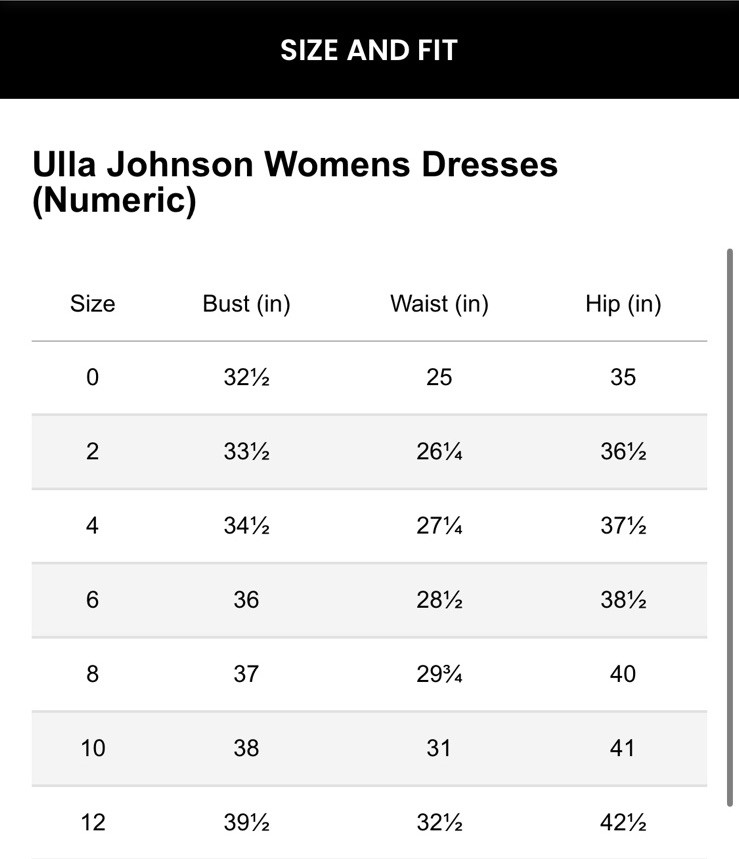Click the size 4 row label
The height and width of the screenshot is (859, 739).
(x=92, y=526)
